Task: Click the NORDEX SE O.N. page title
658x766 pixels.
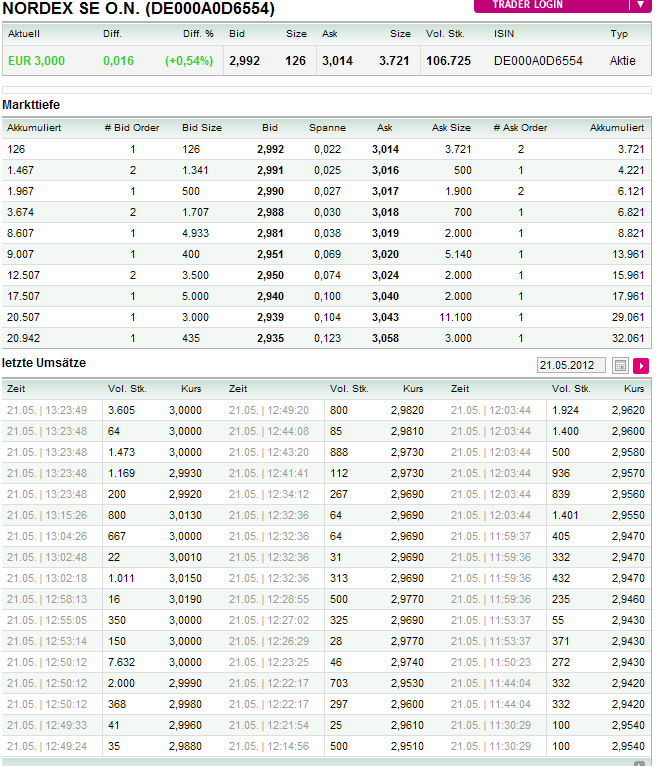Action: [x=138, y=10]
